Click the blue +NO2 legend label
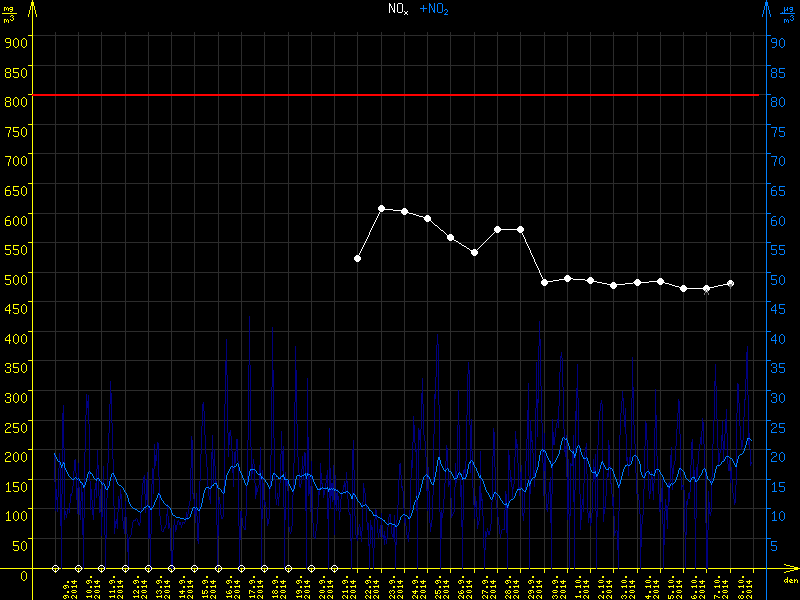Viewport: 800px width, 600px height. click(433, 9)
